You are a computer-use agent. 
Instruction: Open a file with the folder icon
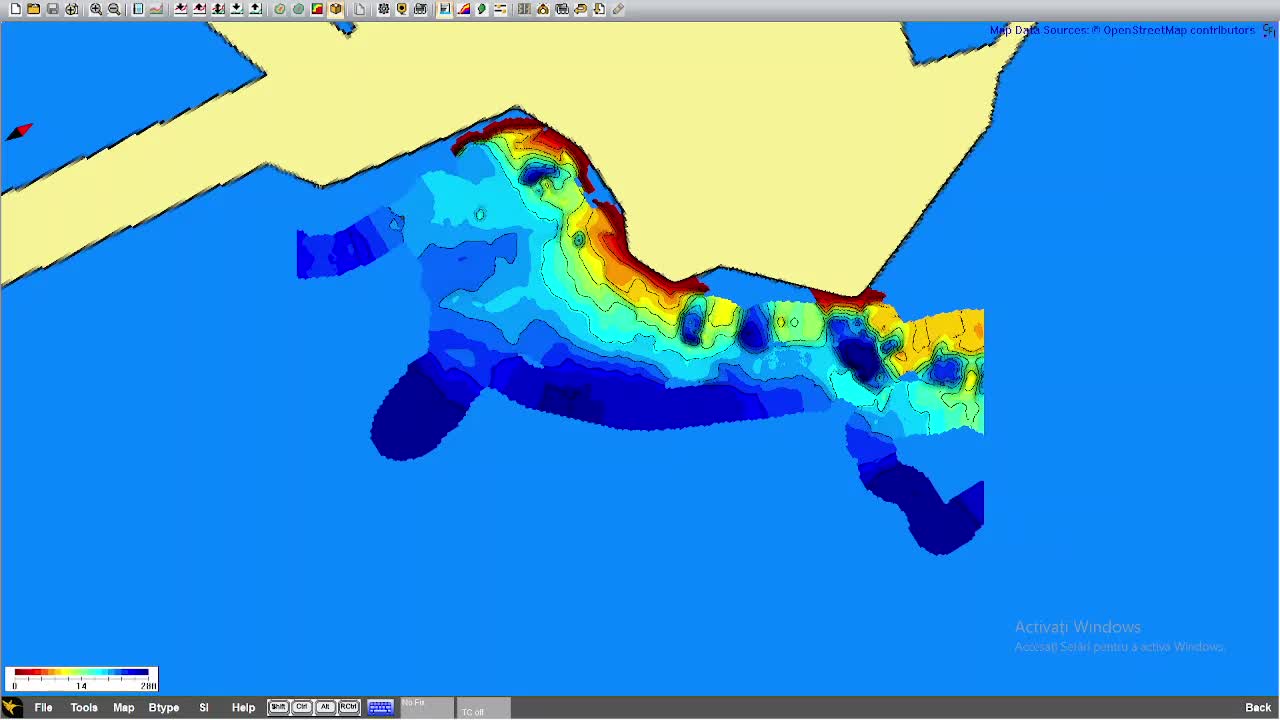(x=34, y=9)
